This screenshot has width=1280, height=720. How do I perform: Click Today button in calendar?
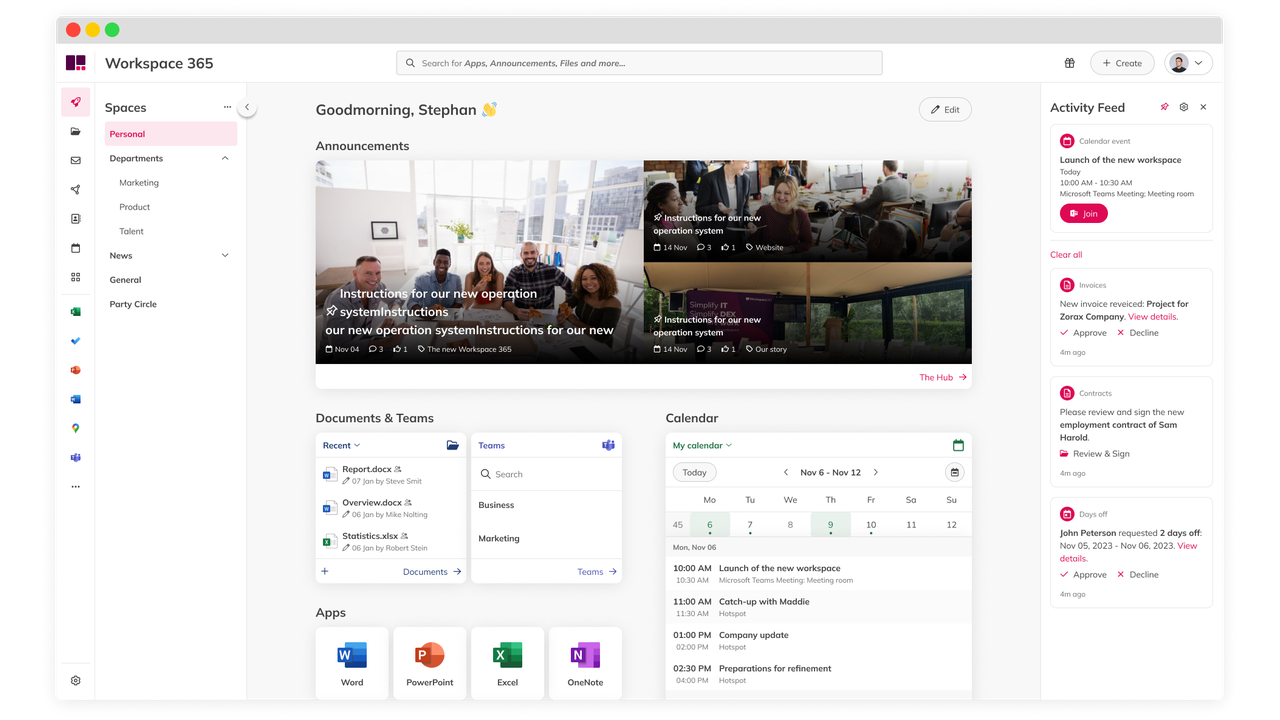695,472
